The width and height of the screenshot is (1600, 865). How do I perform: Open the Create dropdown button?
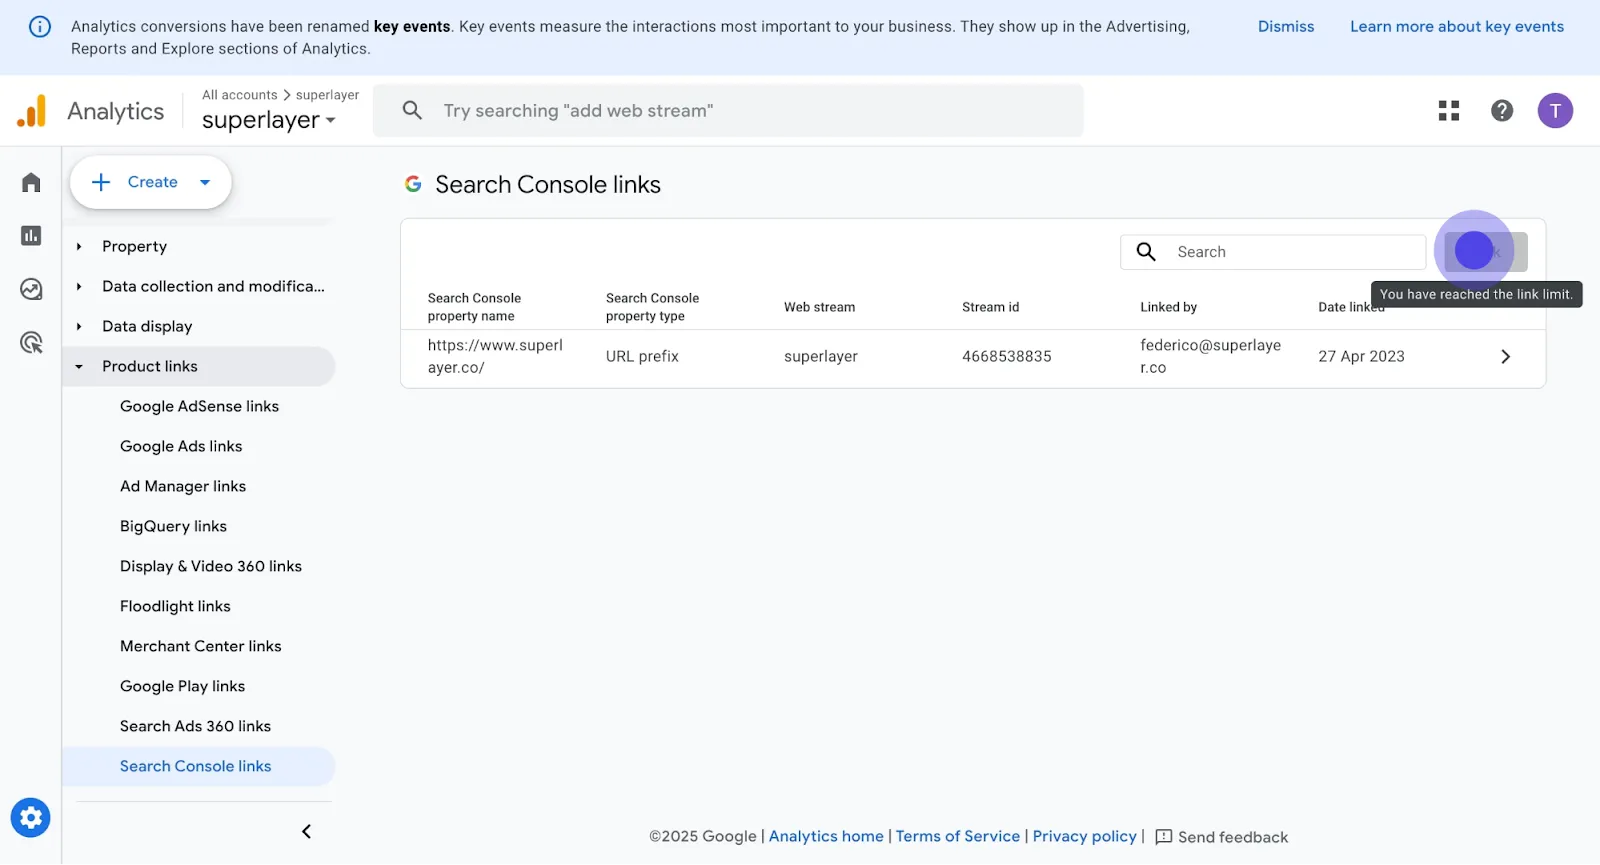(151, 182)
